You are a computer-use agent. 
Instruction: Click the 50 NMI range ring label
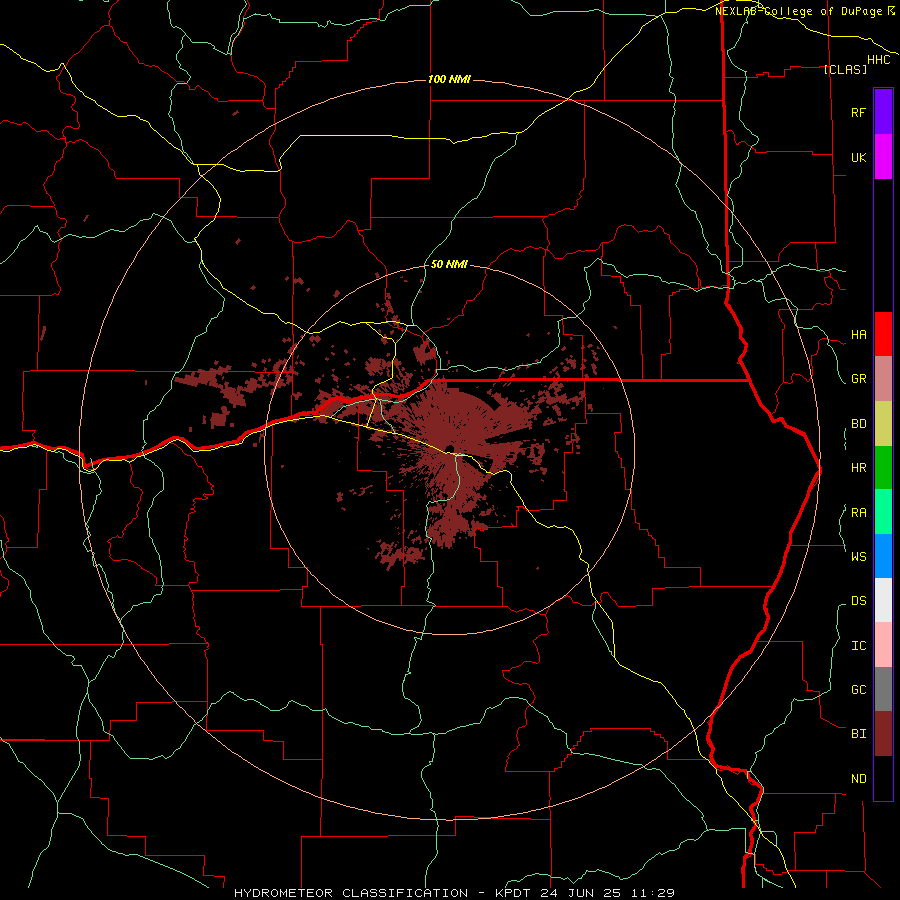449,264
